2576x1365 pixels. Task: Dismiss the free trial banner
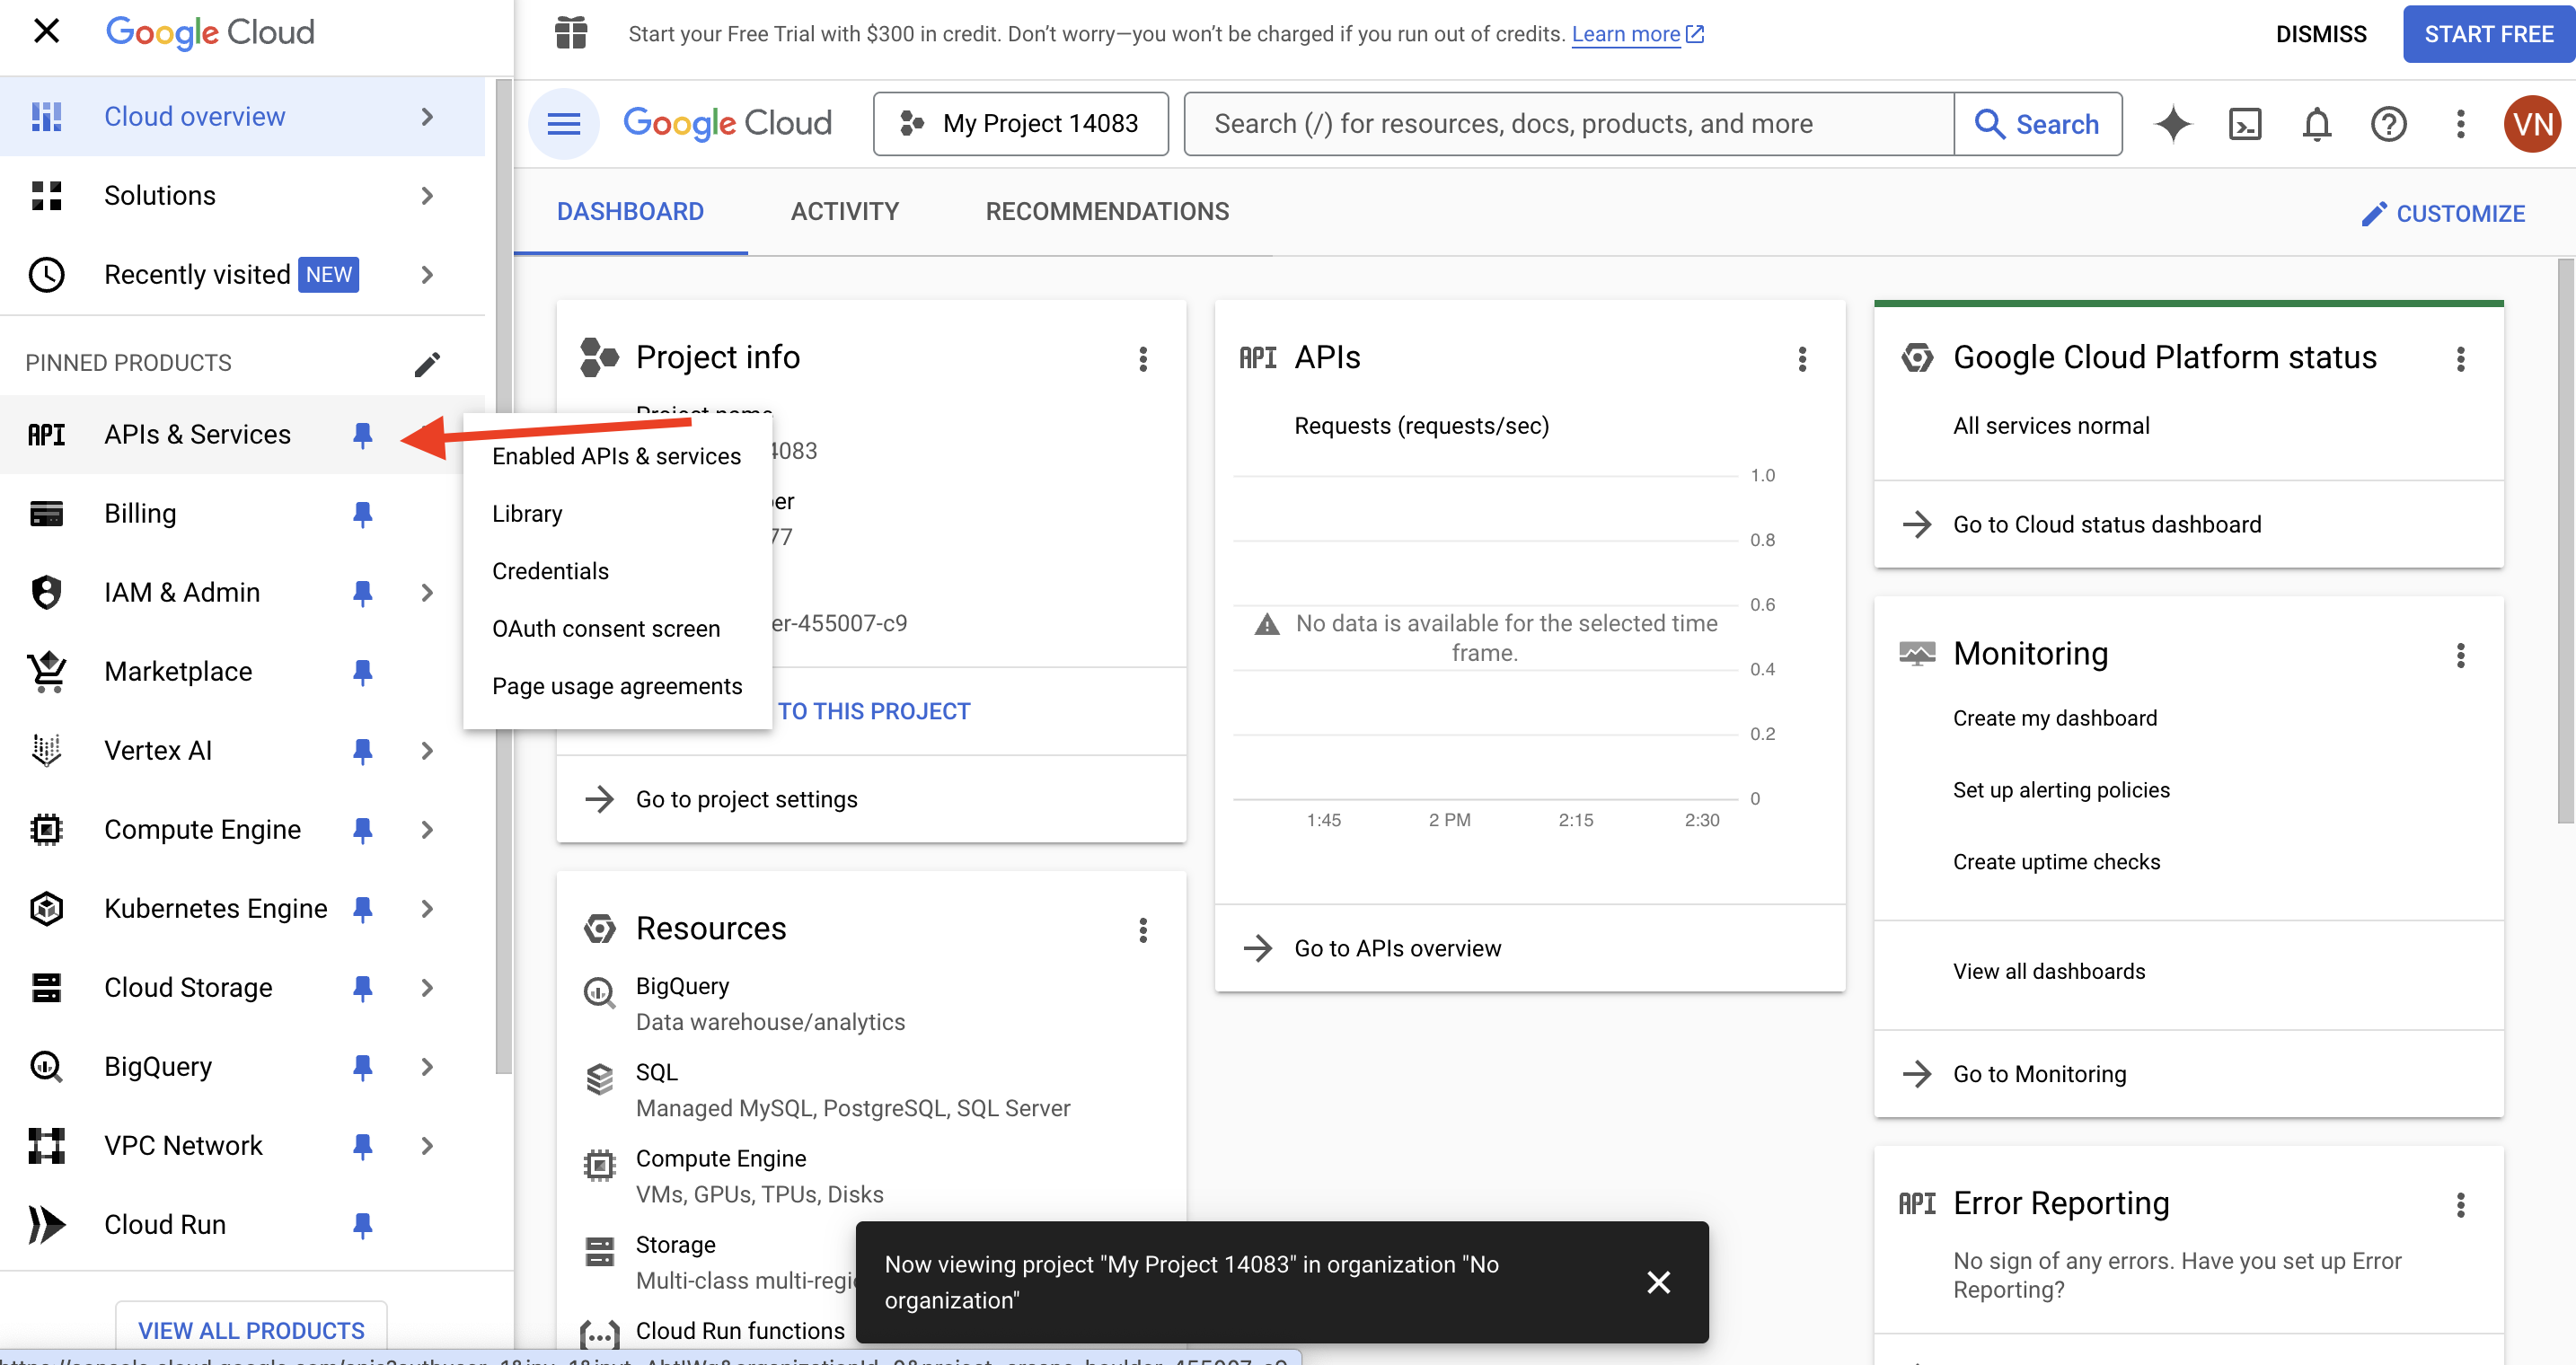(2321, 34)
